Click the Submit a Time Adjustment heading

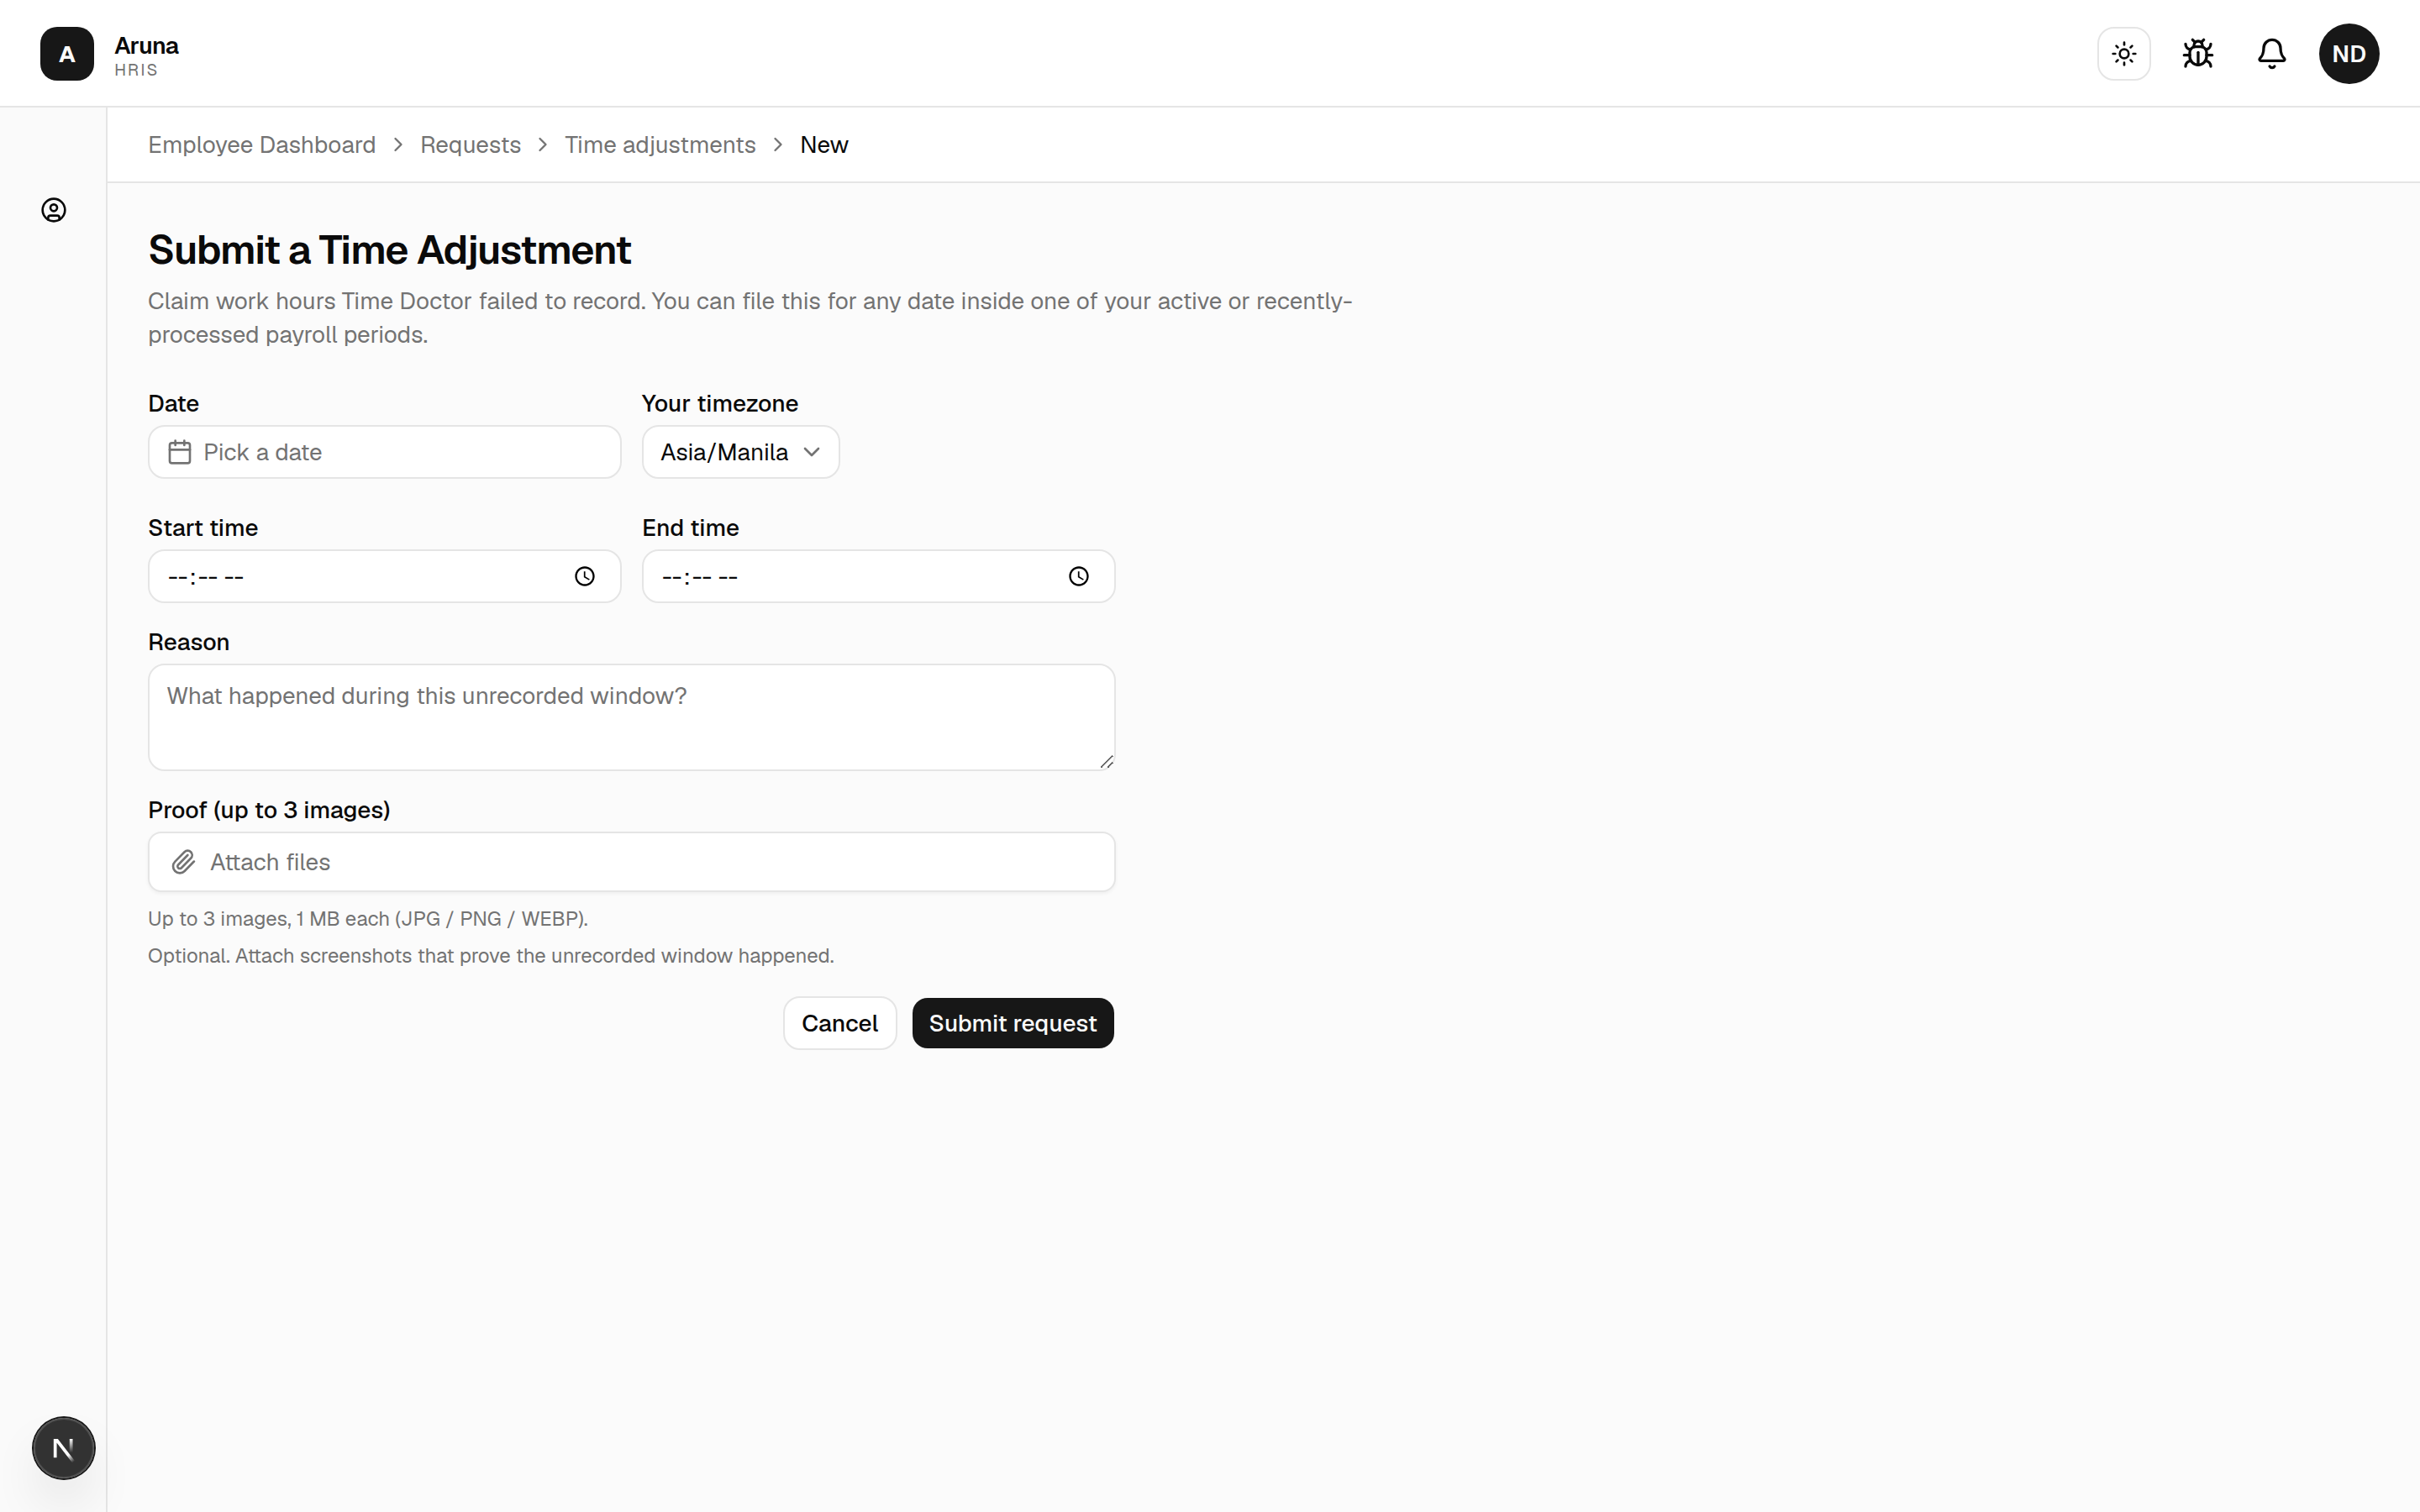click(x=389, y=250)
